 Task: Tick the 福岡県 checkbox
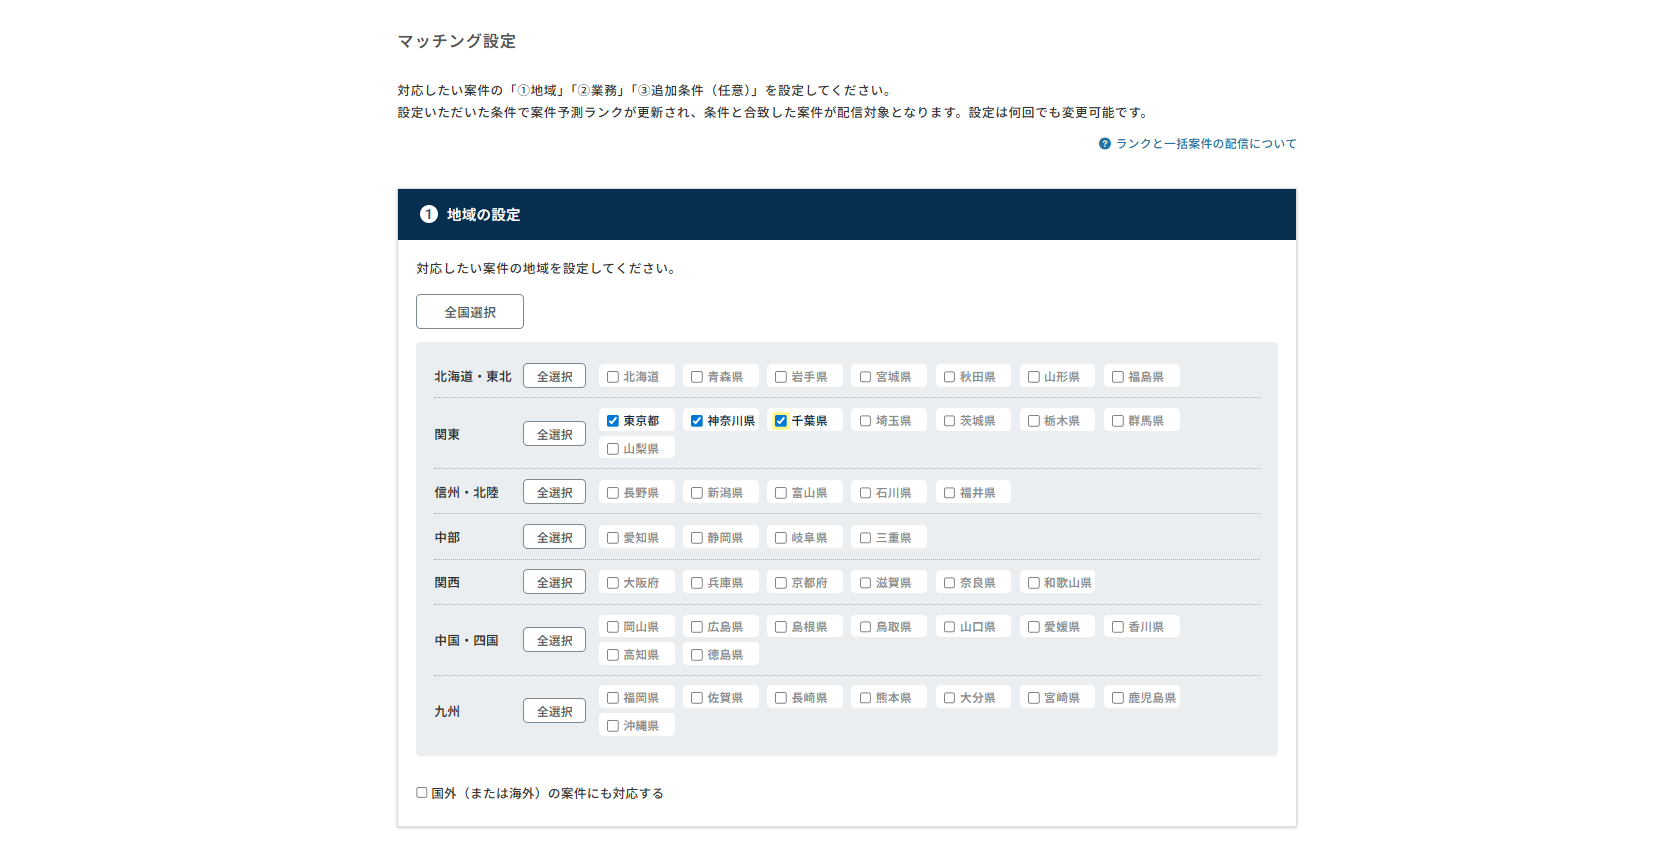(x=613, y=698)
